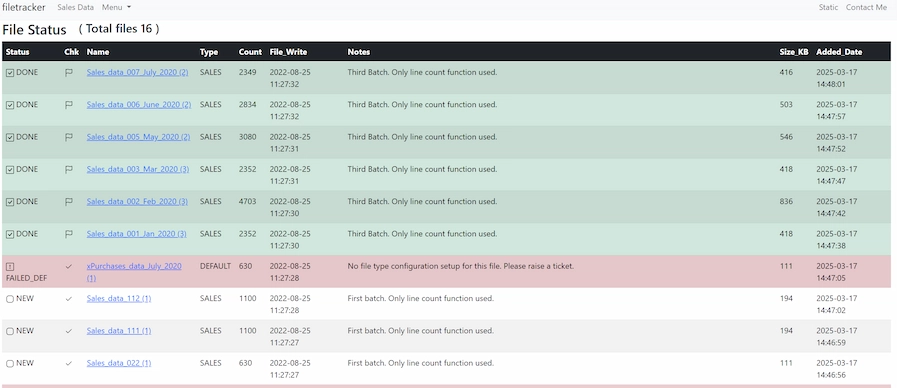This screenshot has height=388, width=897.
Task: Click the filetracker brand logo
Action: point(24,7)
